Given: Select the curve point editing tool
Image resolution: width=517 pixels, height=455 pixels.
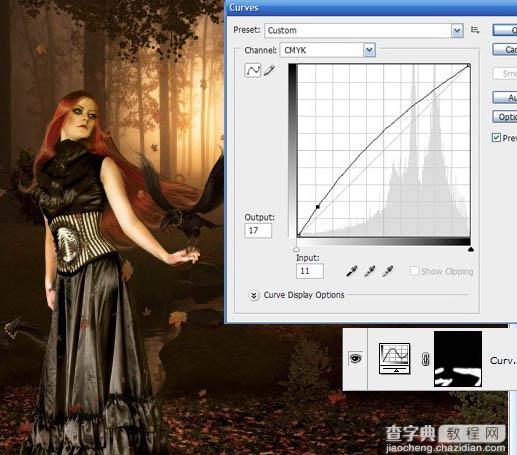Looking at the screenshot, I should pyautogui.click(x=252, y=71).
